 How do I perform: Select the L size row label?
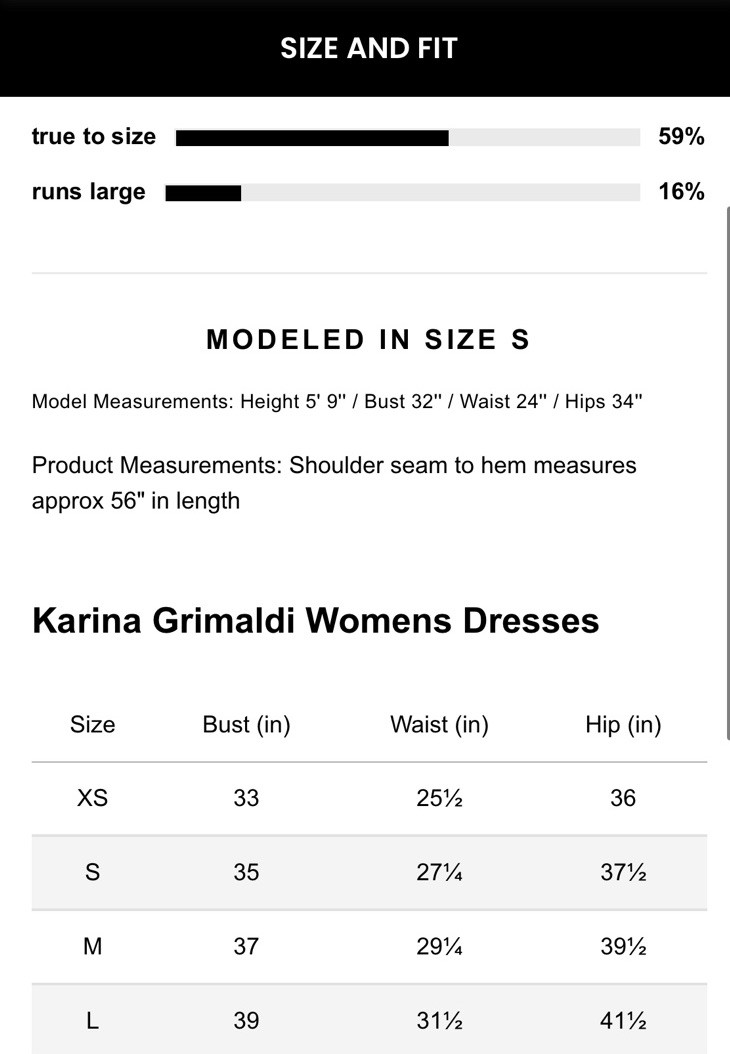(x=92, y=1020)
